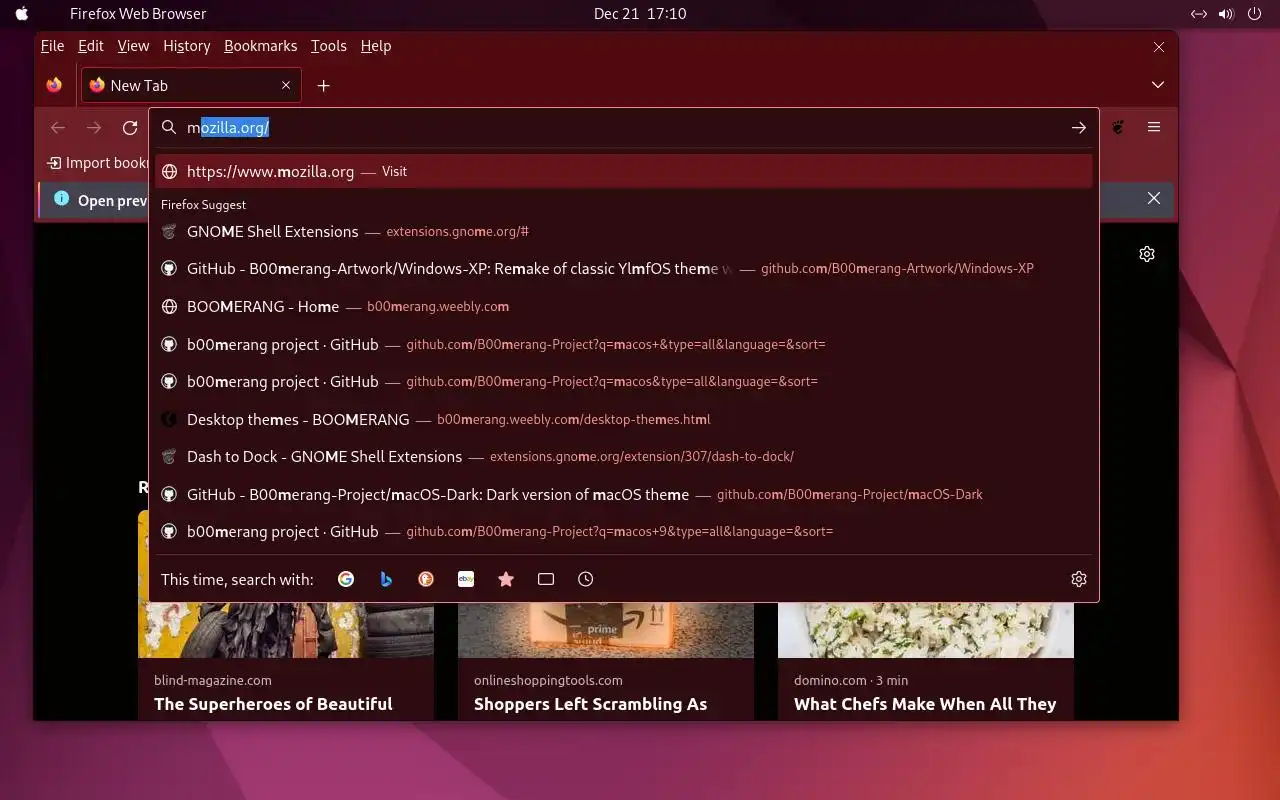This screenshot has width=1280, height=800.
Task: Open a new tab with plus button
Action: pos(323,86)
